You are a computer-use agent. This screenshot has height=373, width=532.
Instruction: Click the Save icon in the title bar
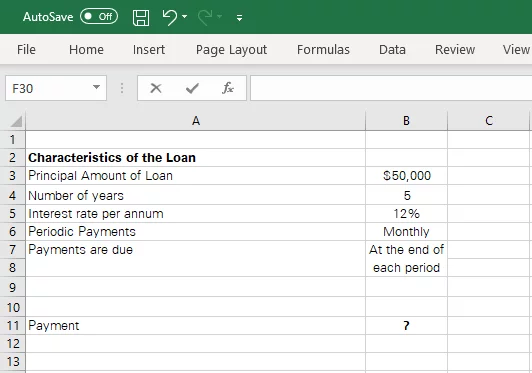(141, 18)
